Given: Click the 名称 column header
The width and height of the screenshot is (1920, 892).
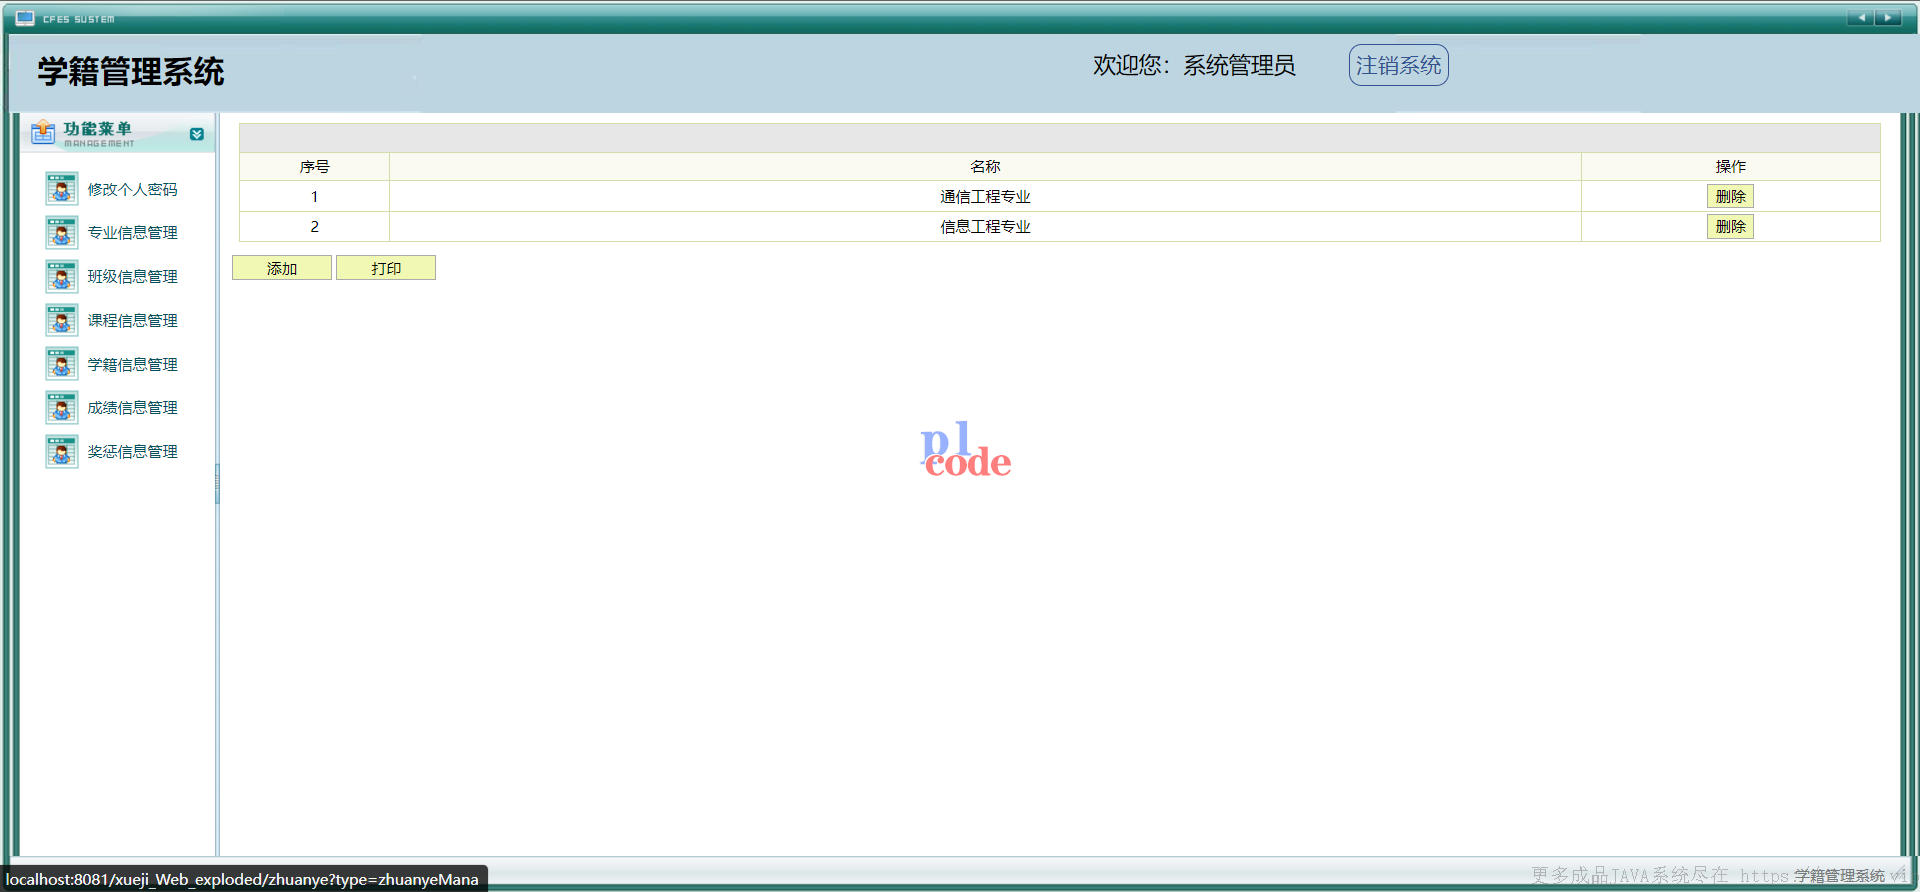Looking at the screenshot, I should tap(985, 167).
